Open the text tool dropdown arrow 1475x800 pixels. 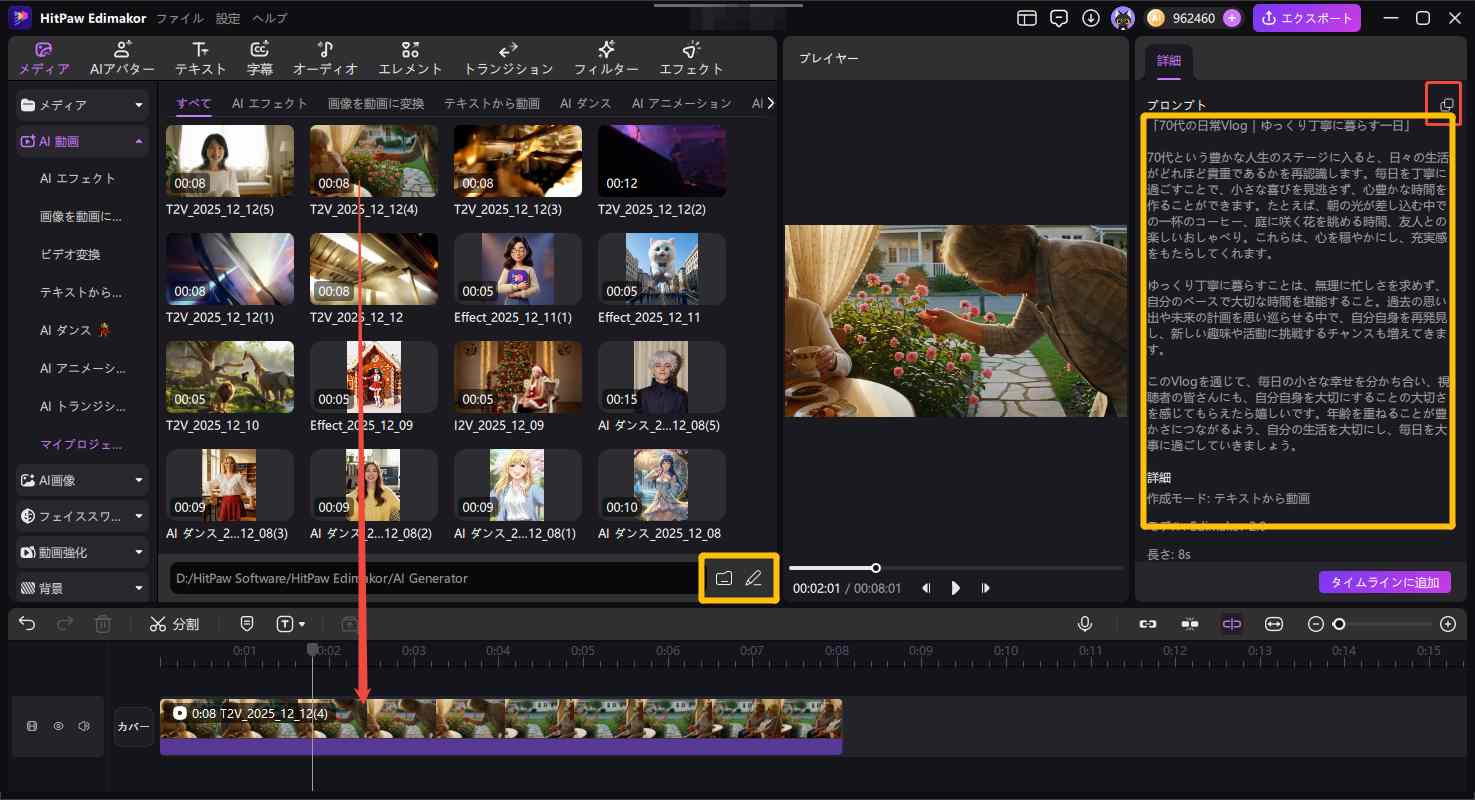[x=302, y=624]
